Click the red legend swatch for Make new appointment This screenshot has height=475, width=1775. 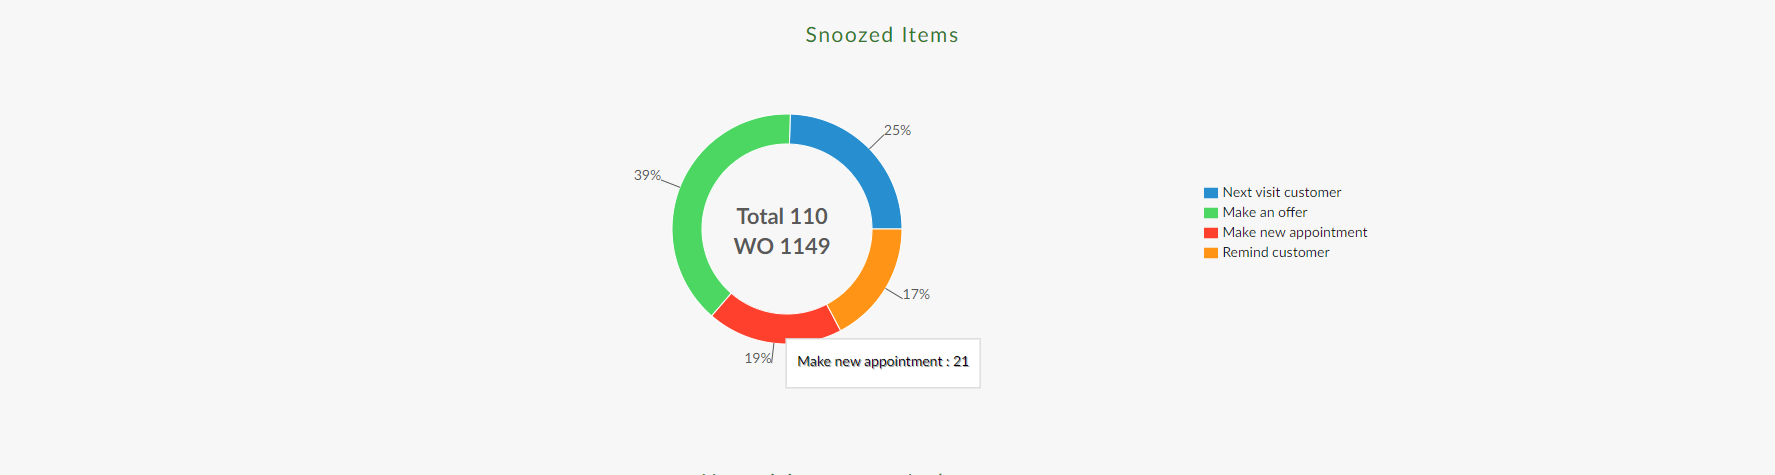1210,233
